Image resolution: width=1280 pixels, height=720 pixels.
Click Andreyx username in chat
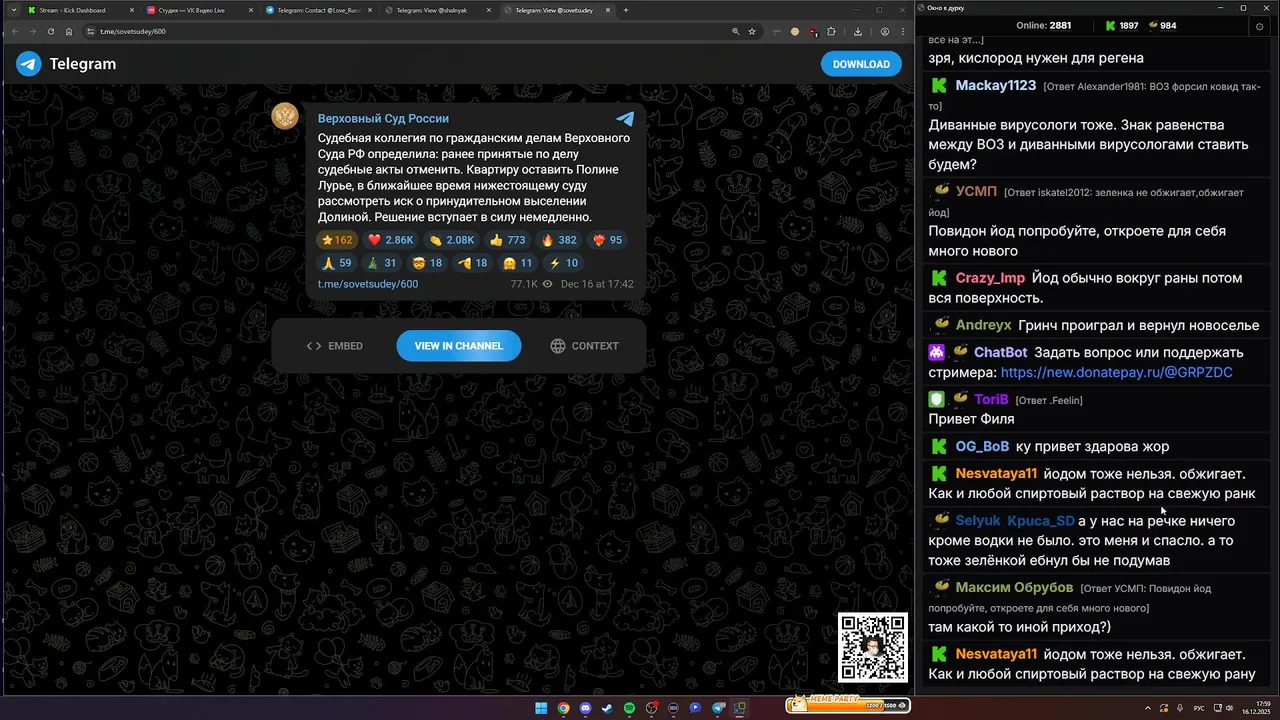[983, 325]
